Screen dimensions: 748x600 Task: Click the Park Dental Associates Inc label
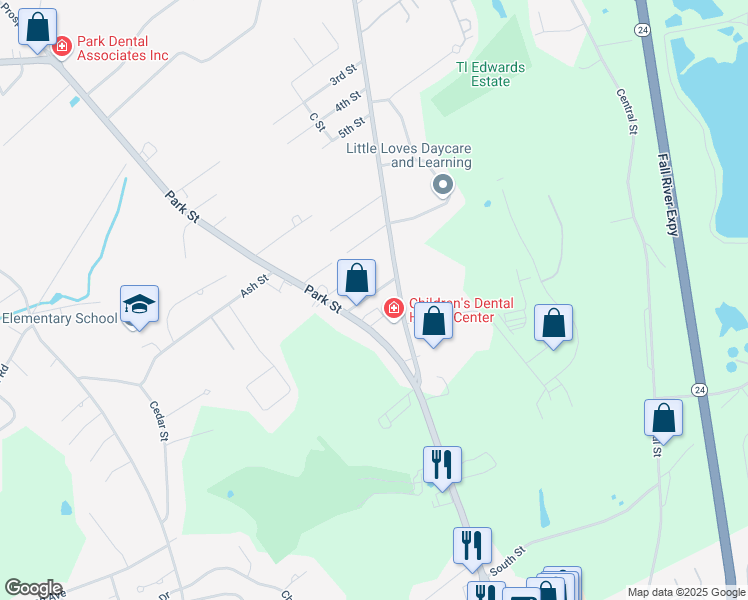pos(123,48)
